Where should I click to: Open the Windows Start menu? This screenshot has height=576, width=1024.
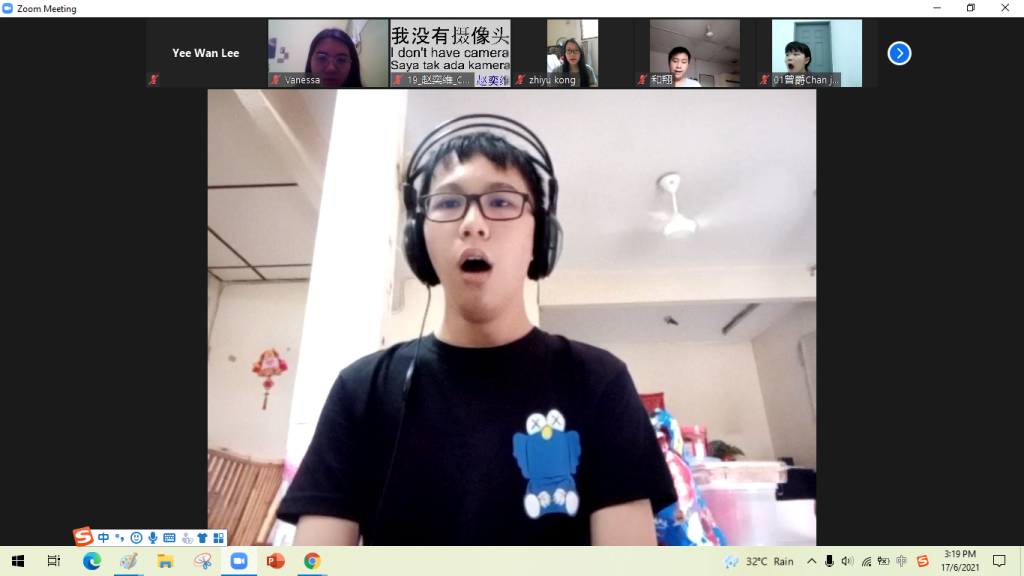[17, 561]
